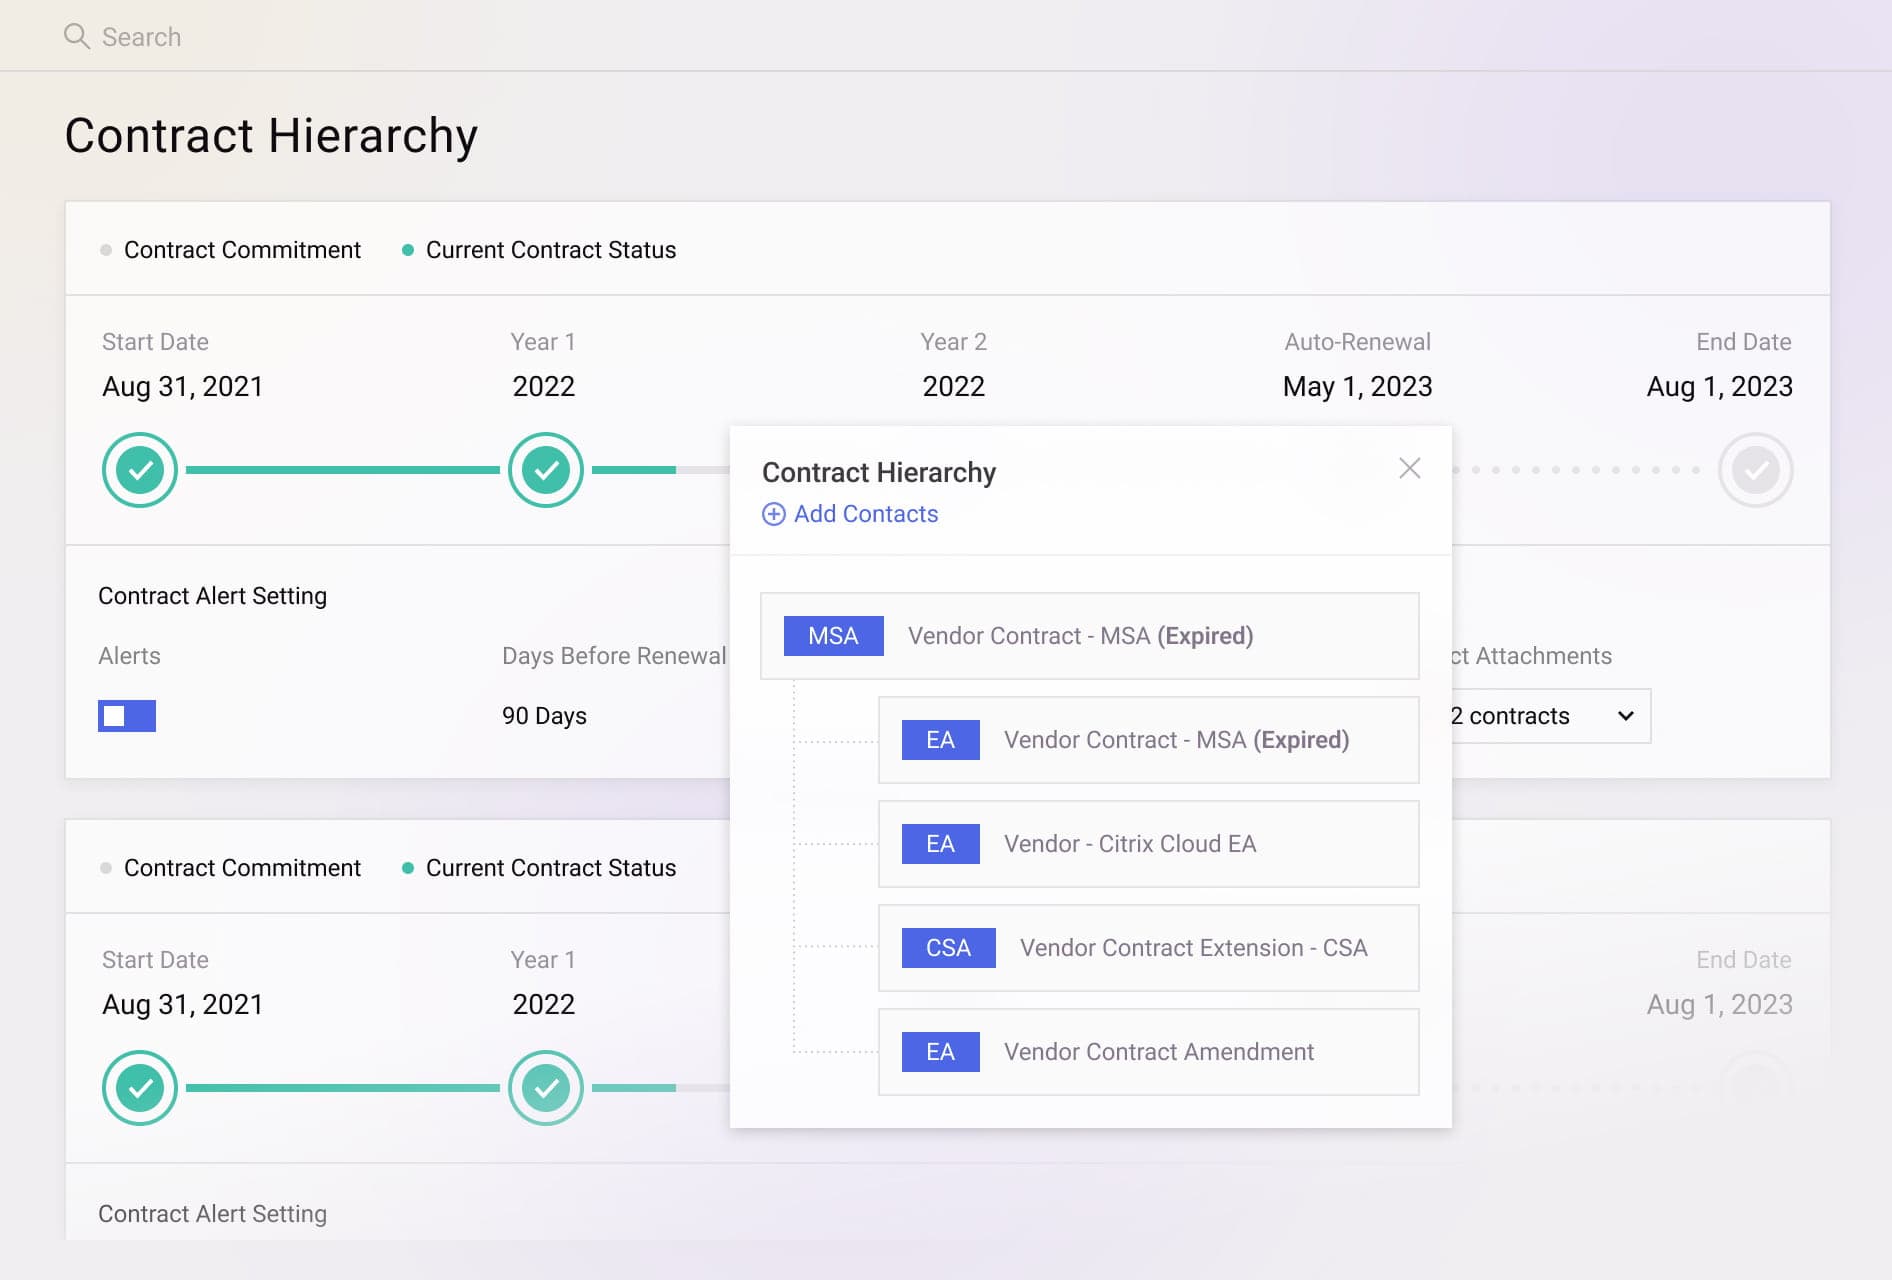Viewport: 1892px width, 1280px height.
Task: Select Vendor Contract Amendment in the hierarchy
Action: 1158,1051
